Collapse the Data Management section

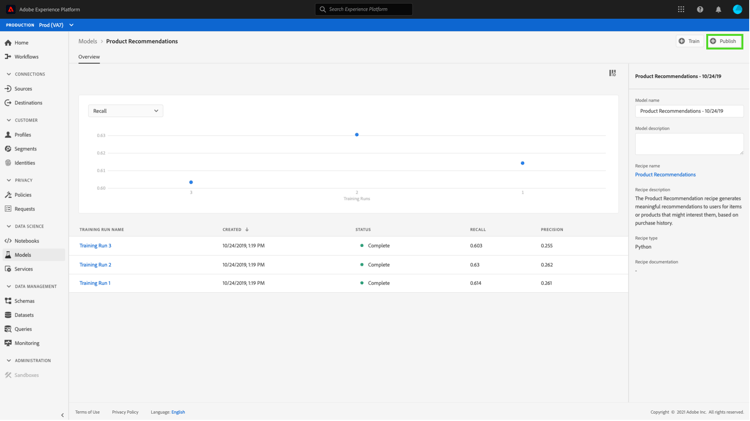pos(9,286)
